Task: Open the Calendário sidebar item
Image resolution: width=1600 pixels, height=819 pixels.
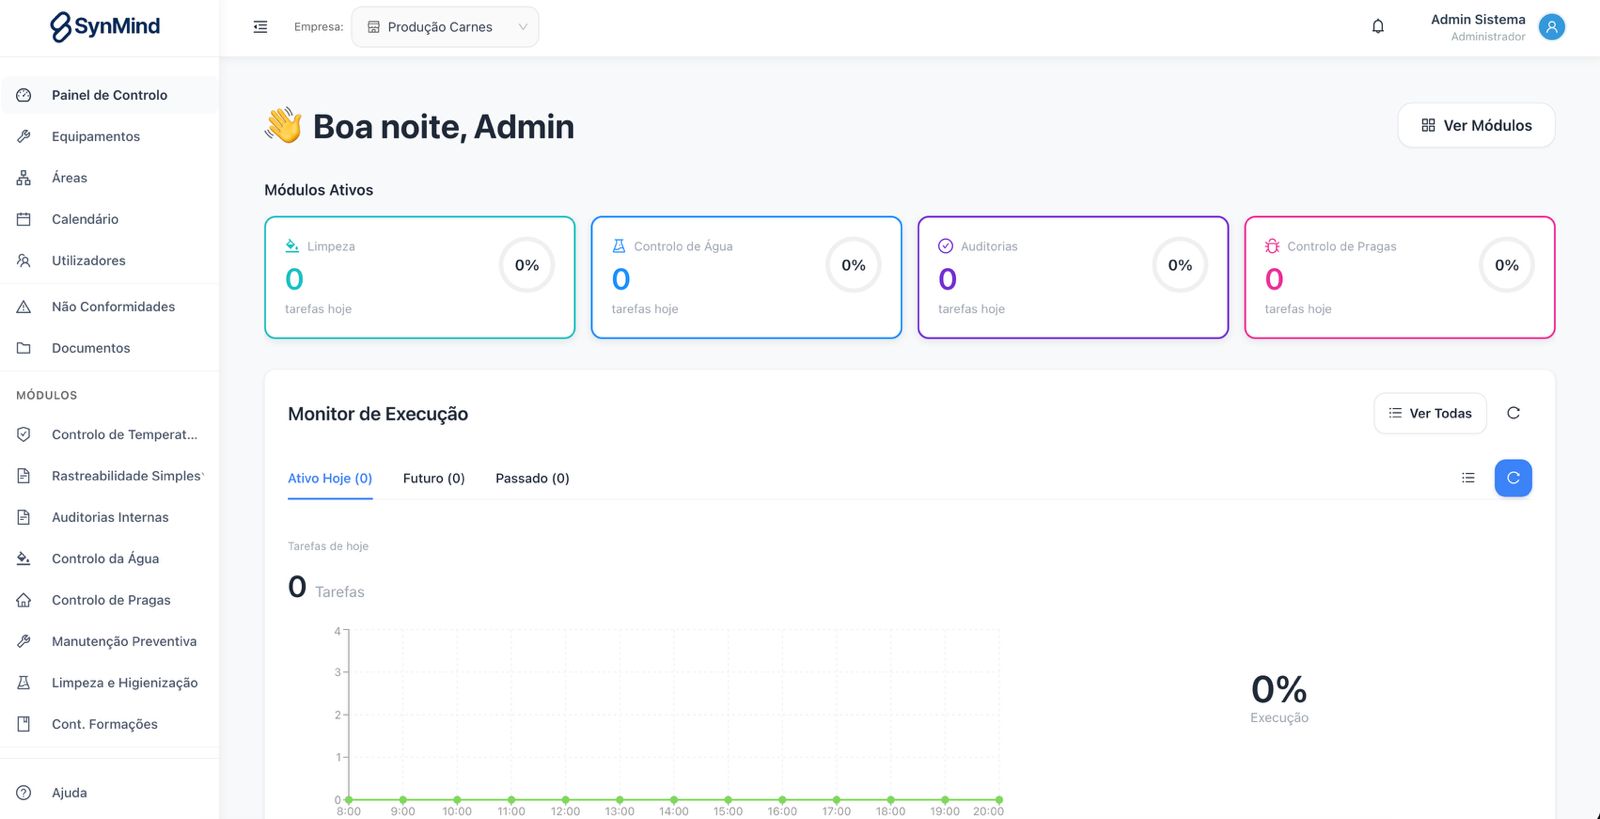Action: click(x=85, y=219)
